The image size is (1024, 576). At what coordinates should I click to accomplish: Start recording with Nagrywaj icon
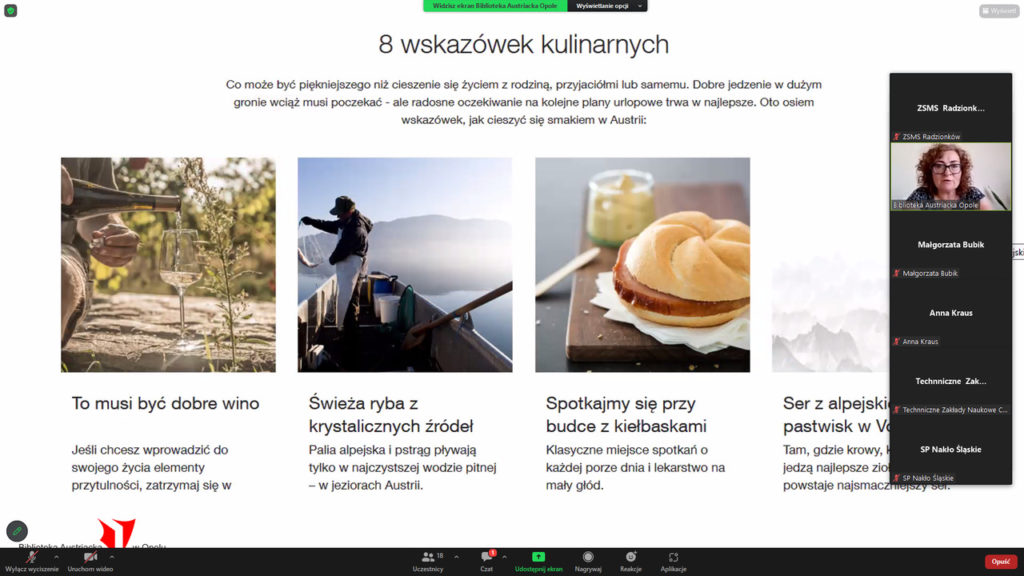tap(588, 560)
